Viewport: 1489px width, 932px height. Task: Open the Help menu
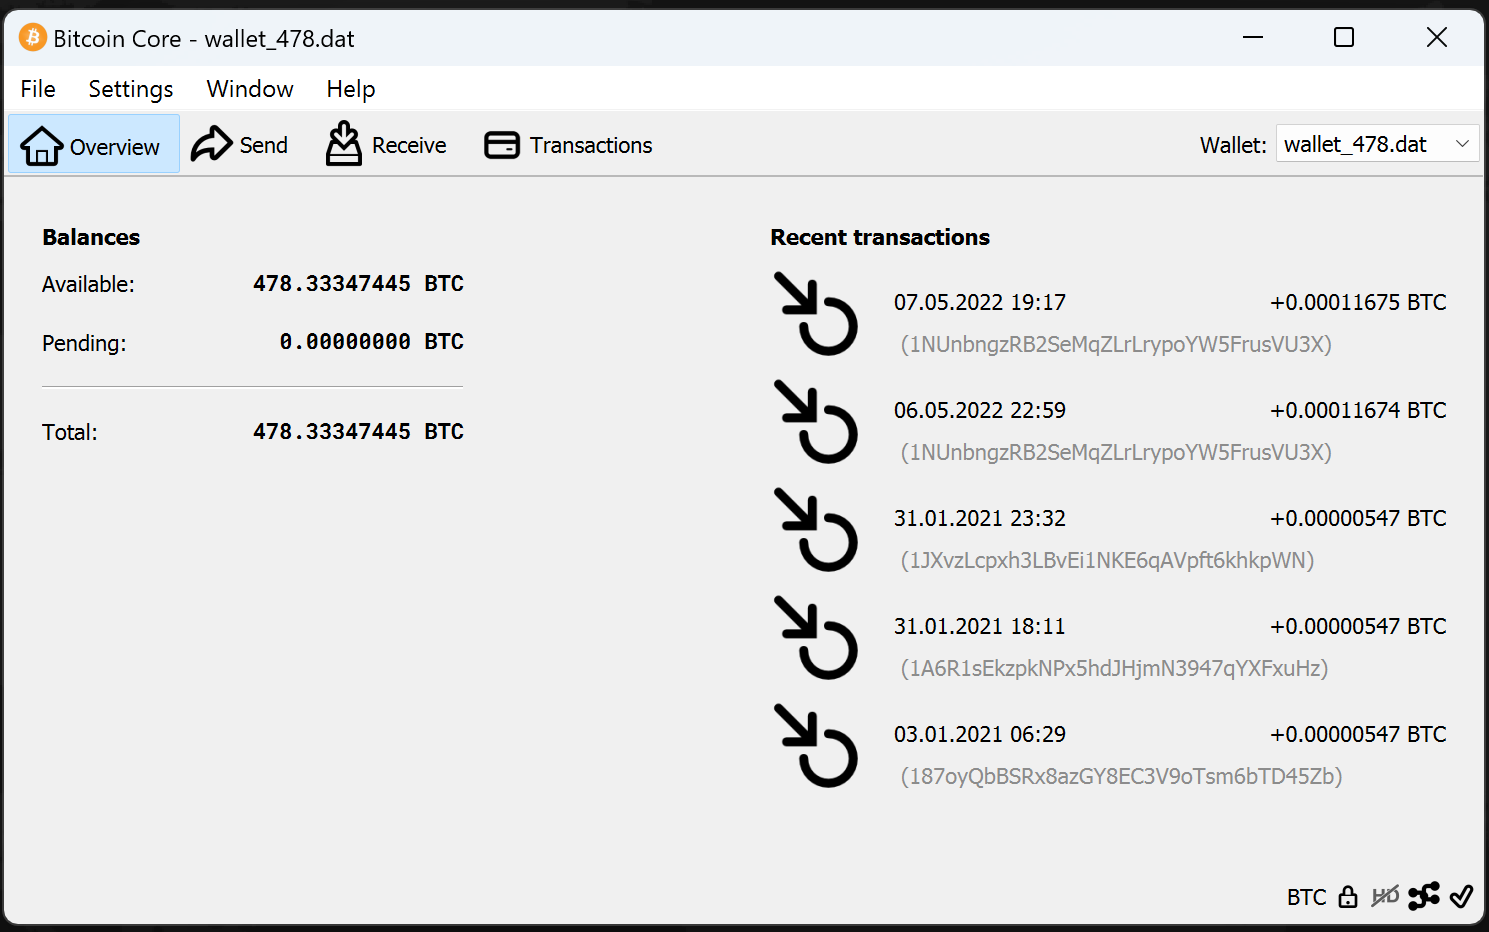click(x=351, y=89)
